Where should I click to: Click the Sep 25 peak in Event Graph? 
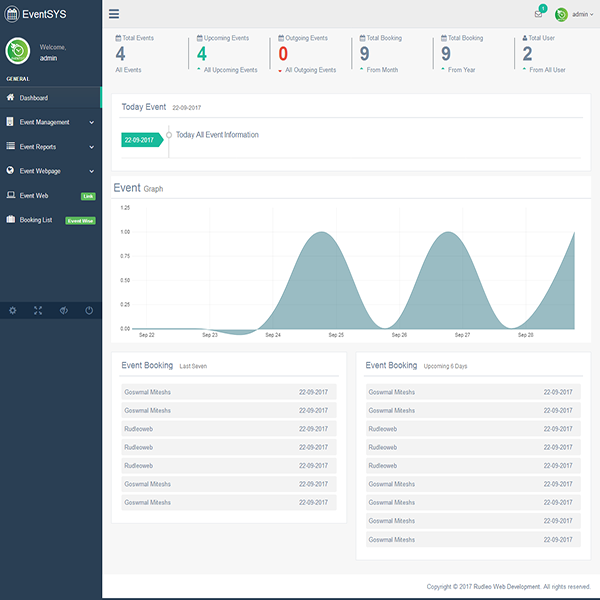tap(322, 232)
